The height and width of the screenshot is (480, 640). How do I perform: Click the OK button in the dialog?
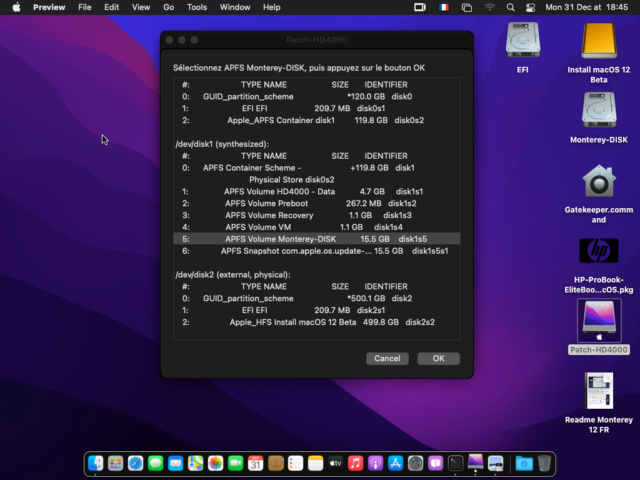click(x=438, y=358)
